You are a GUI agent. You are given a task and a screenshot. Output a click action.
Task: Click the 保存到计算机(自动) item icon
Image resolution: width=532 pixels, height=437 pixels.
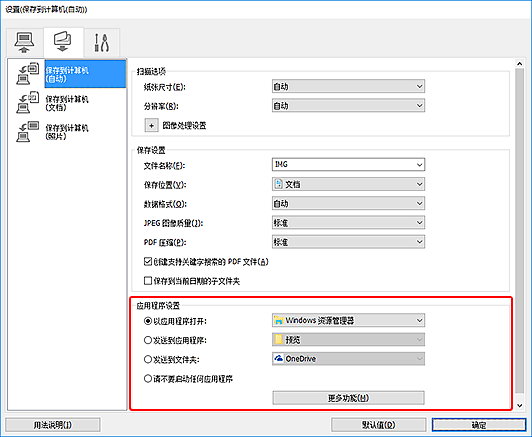27,74
